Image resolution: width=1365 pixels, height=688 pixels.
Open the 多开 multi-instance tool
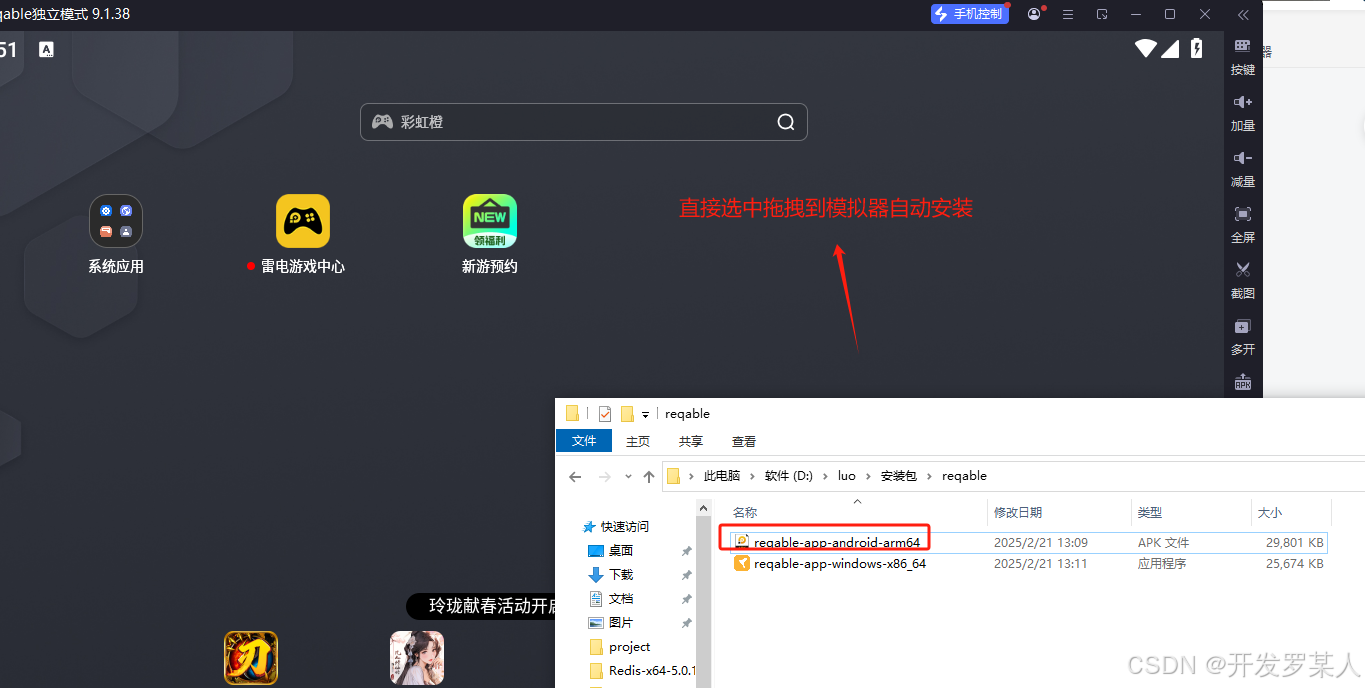click(1243, 337)
